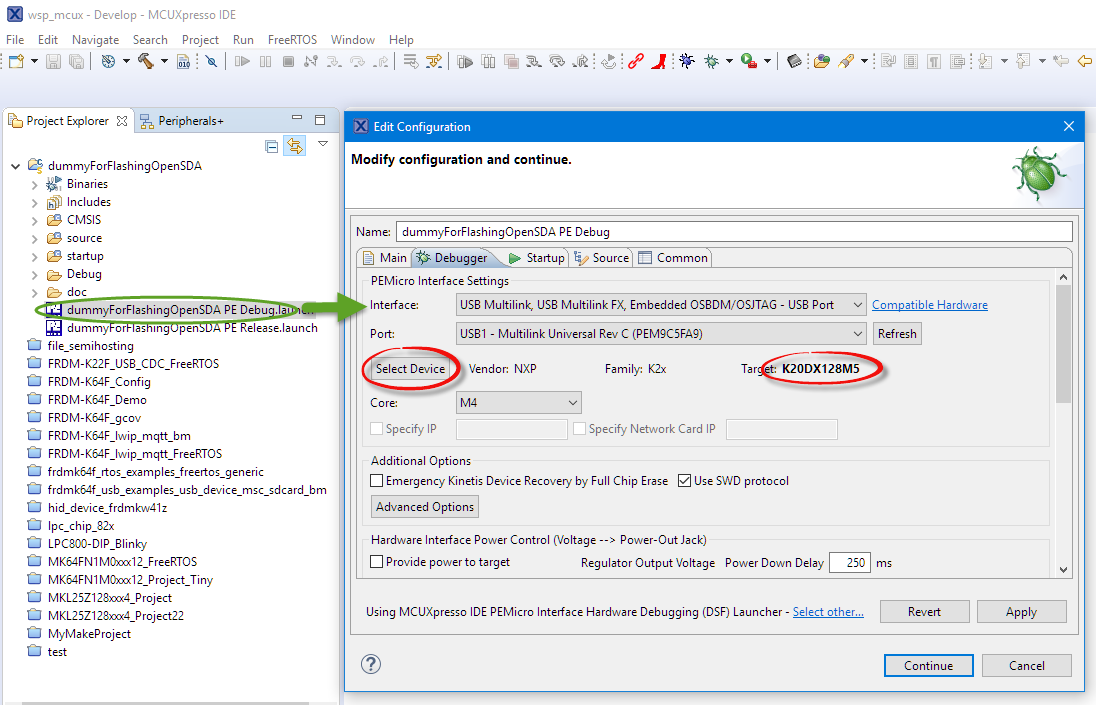Expand the Binaries tree node

pos(35,184)
